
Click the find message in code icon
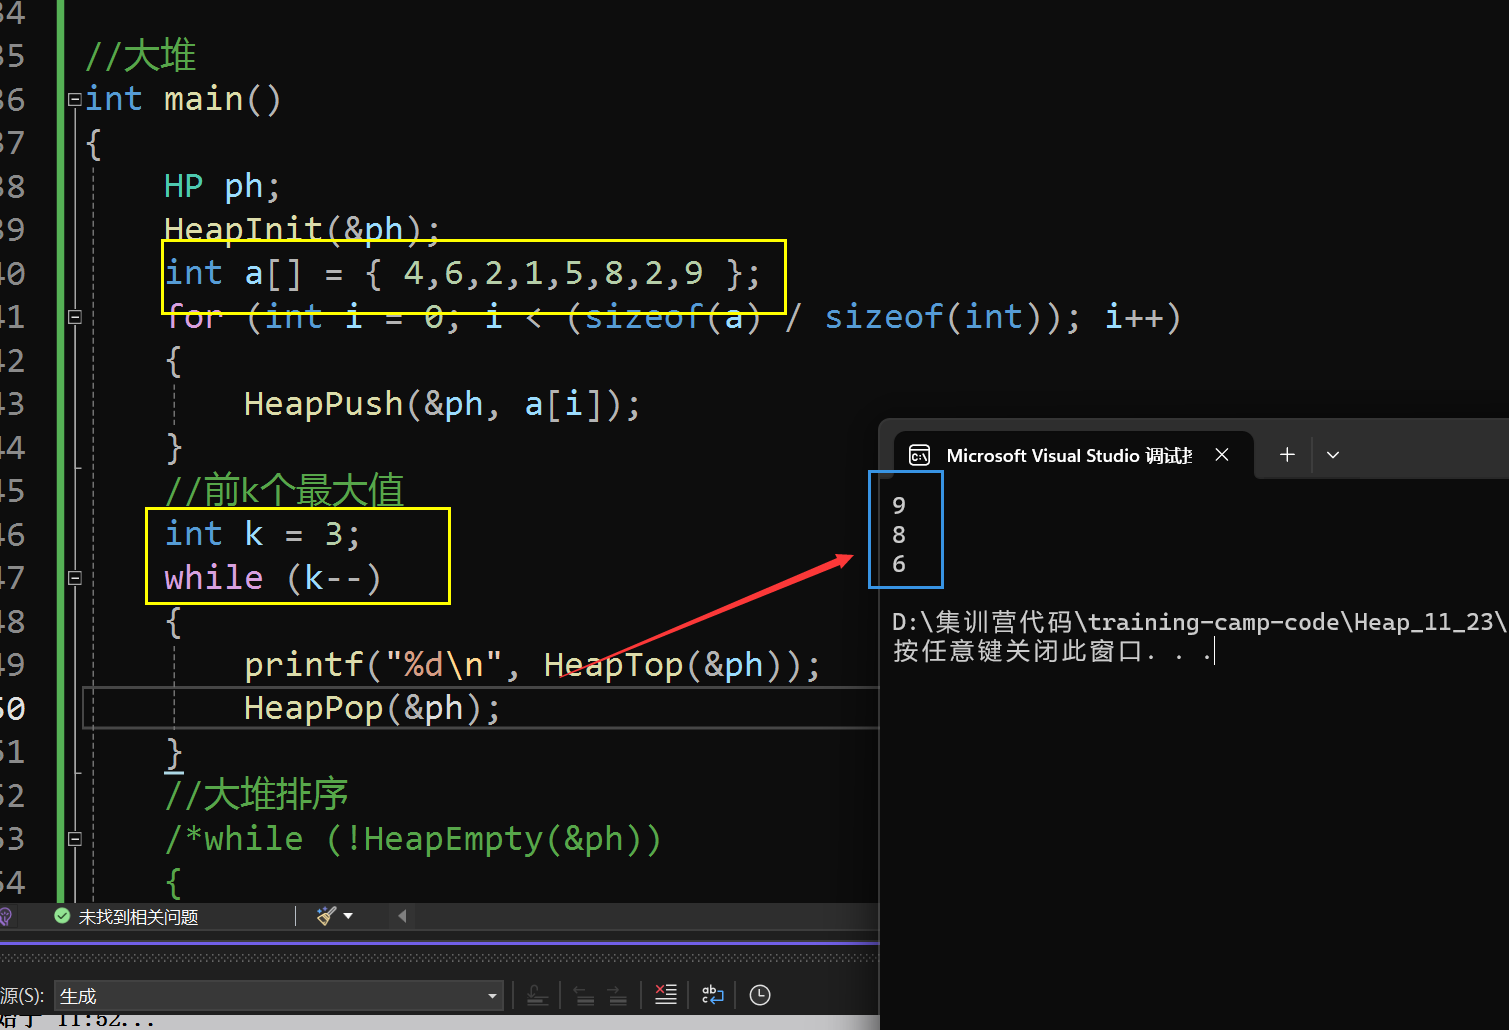click(537, 995)
